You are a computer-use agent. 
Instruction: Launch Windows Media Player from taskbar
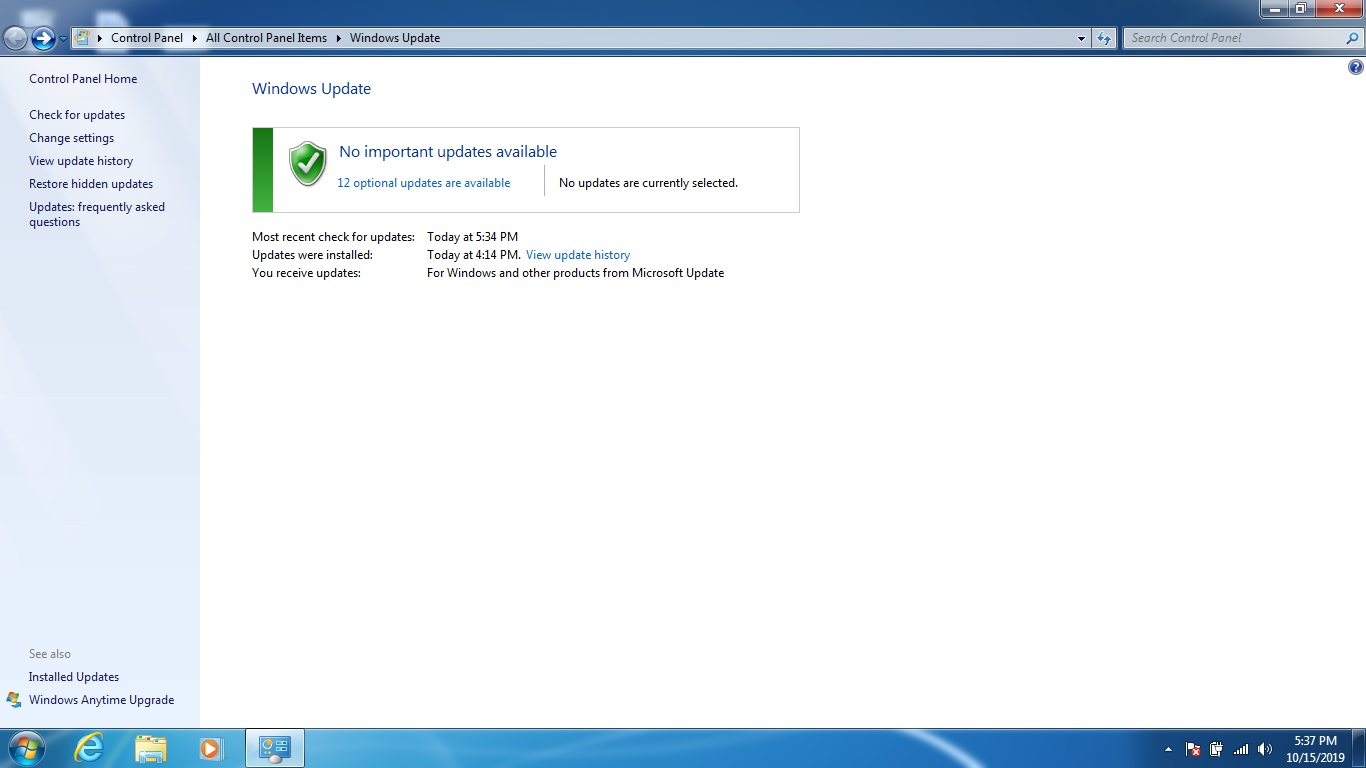[x=210, y=748]
